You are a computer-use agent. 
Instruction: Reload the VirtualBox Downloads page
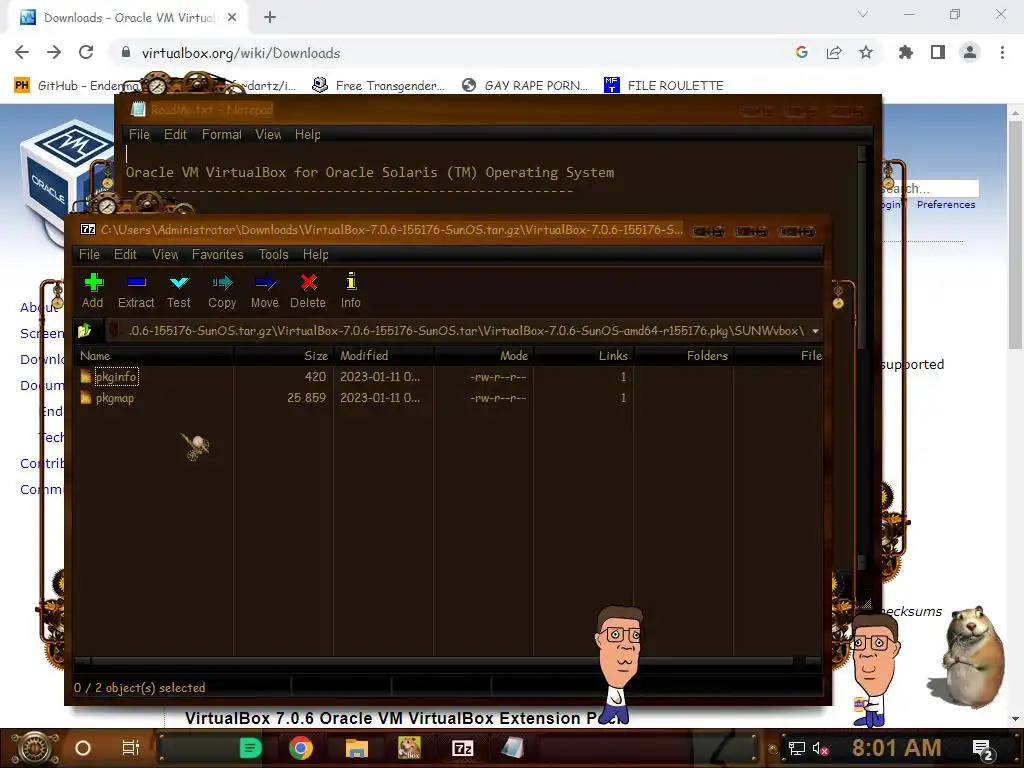coord(86,52)
